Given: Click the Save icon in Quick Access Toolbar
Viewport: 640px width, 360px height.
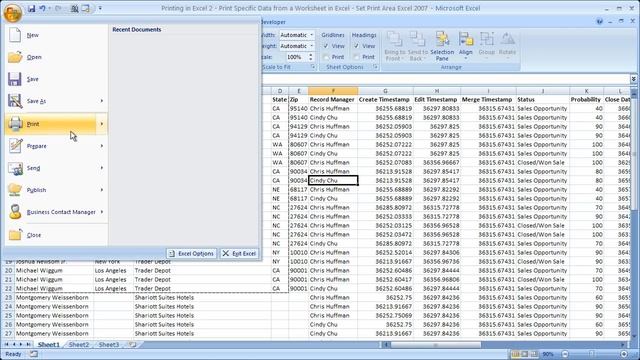Looking at the screenshot, I should [31, 8].
